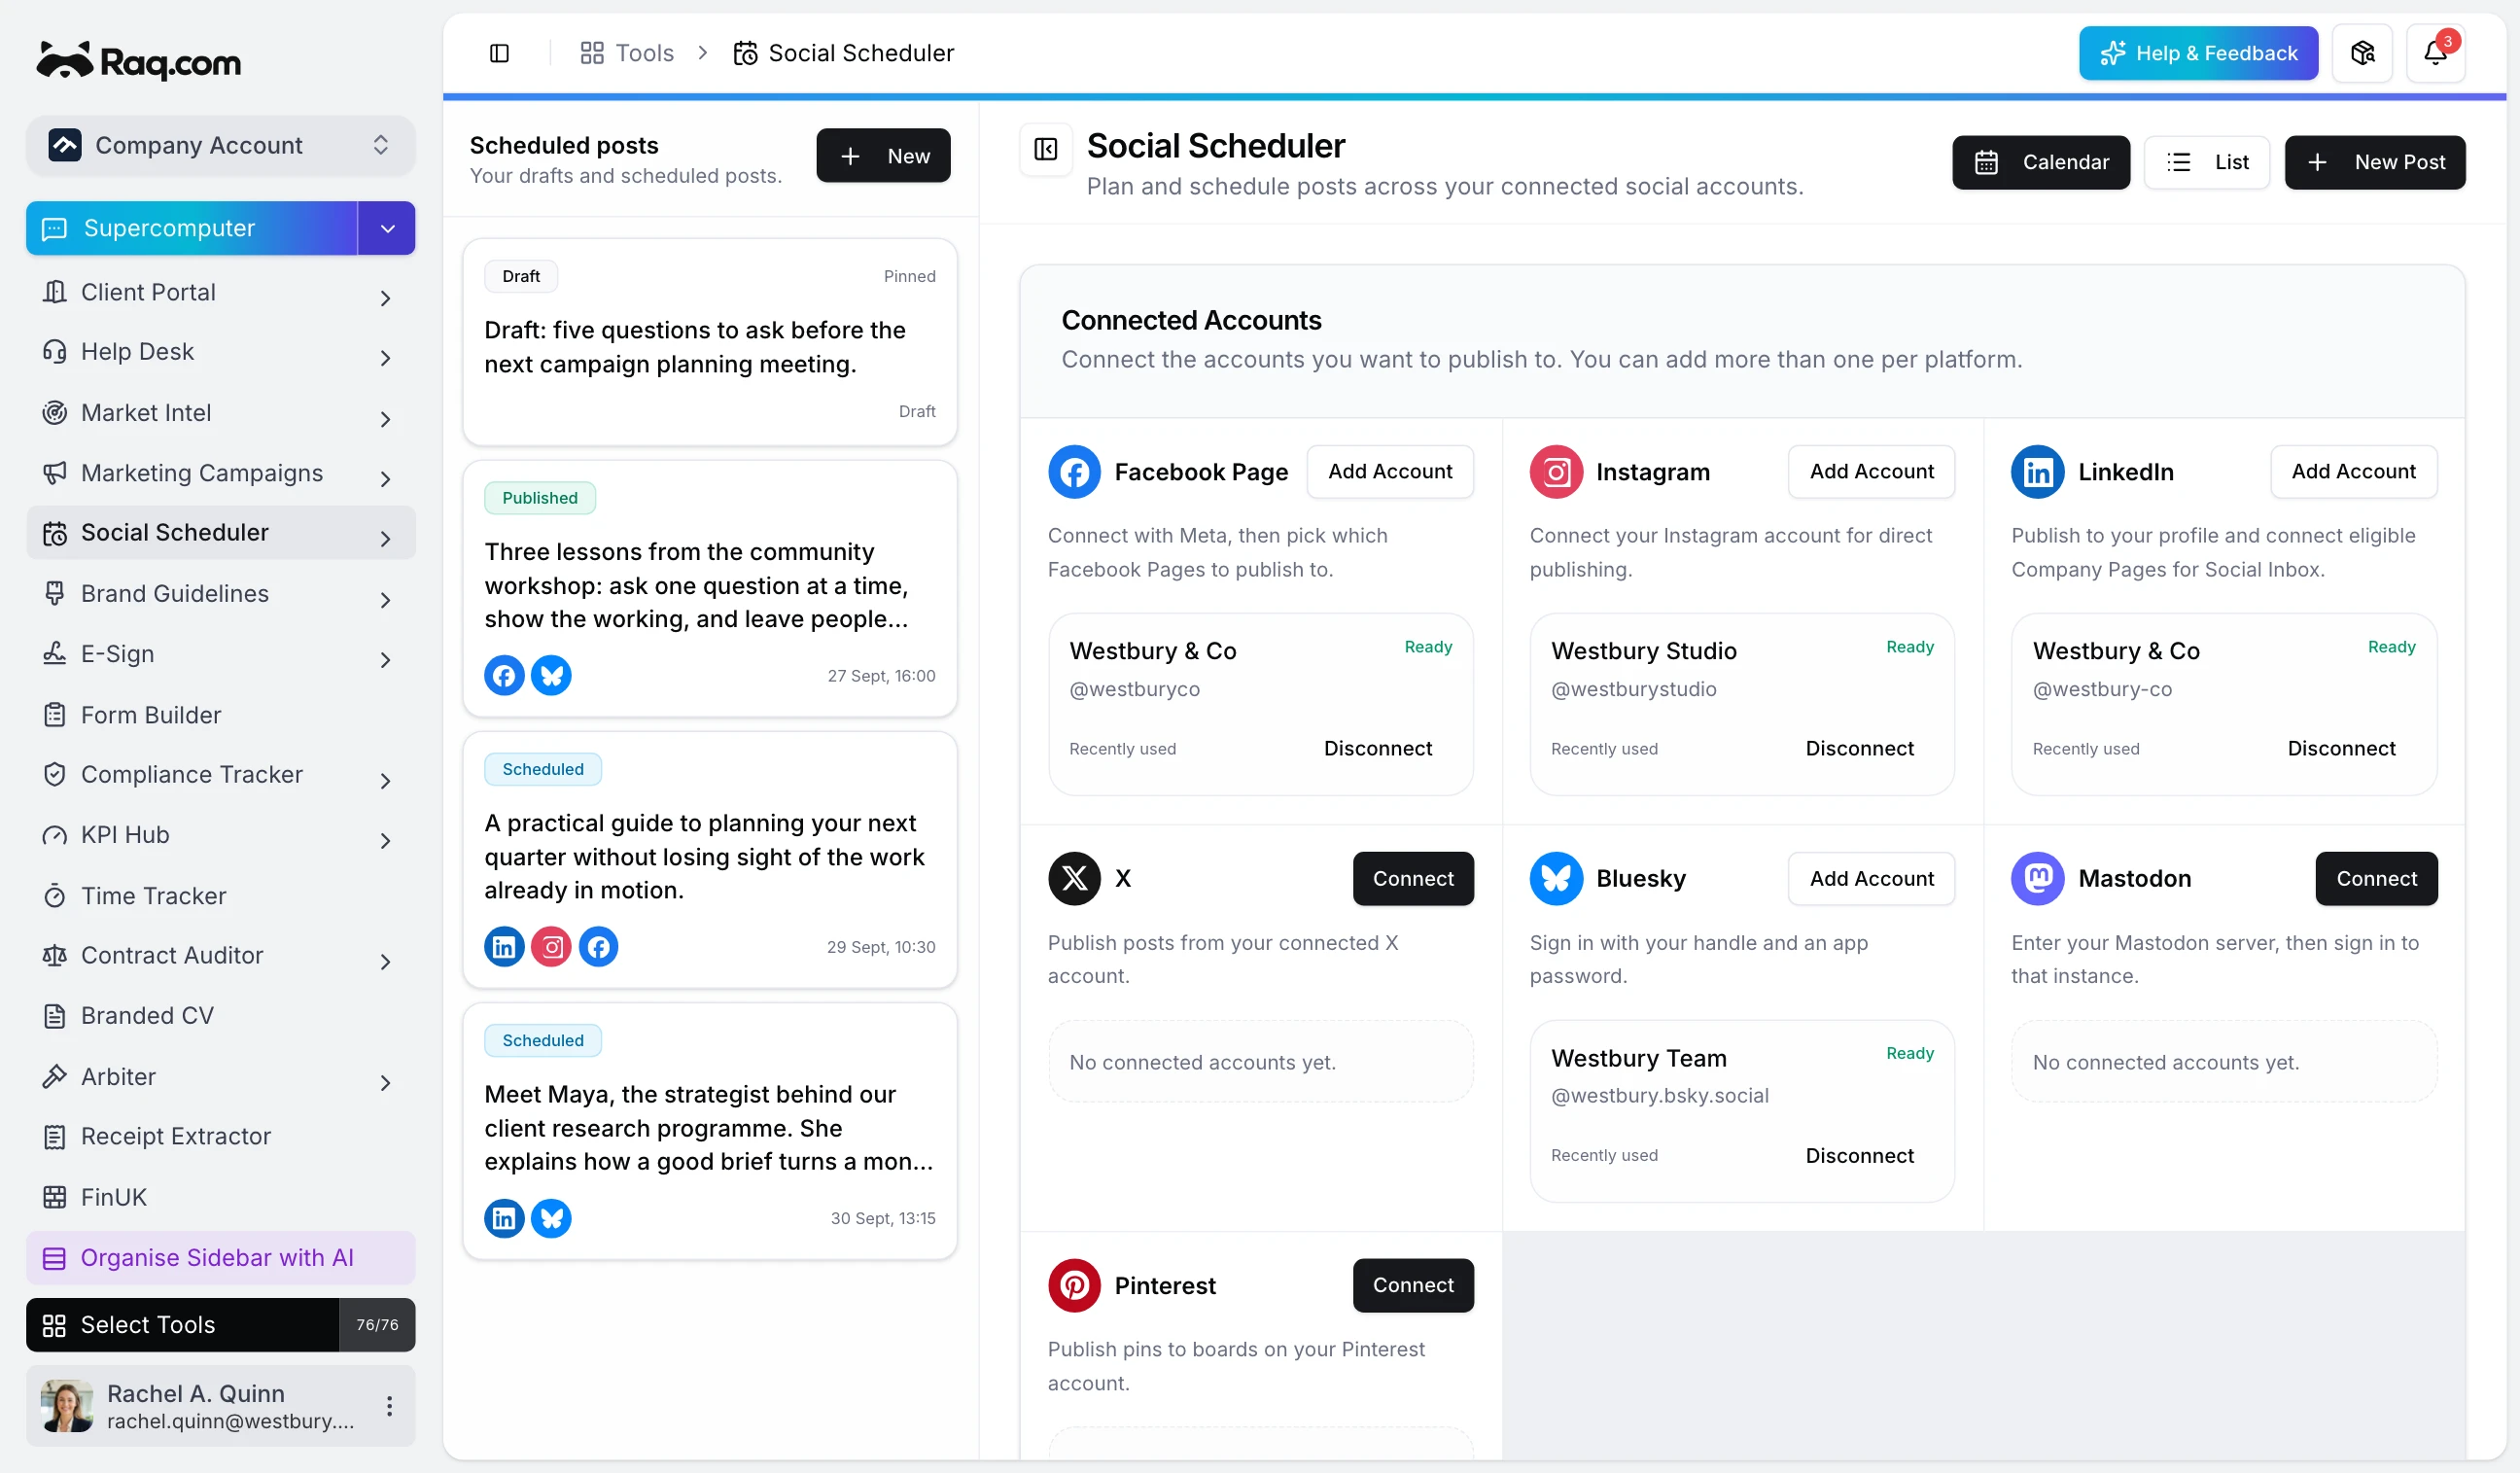Click the E-Sign signature icon
This screenshot has width=2520, height=1473.
(54, 654)
